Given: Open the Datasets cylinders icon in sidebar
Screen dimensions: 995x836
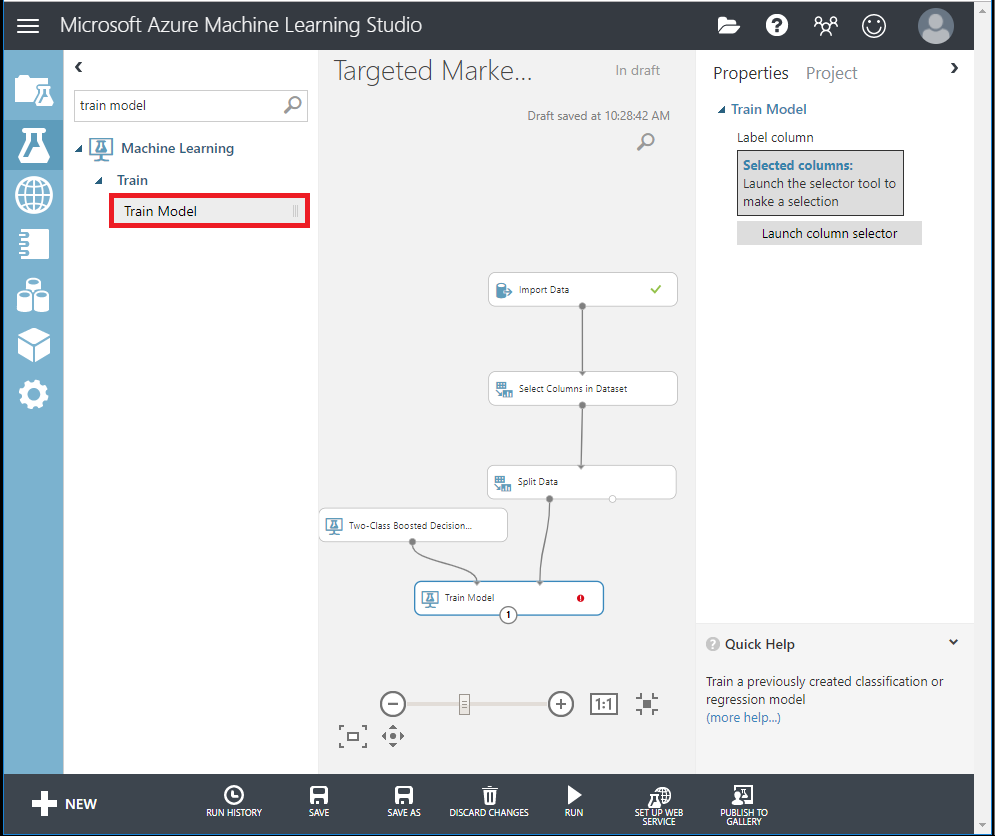Looking at the screenshot, I should pos(33,295).
